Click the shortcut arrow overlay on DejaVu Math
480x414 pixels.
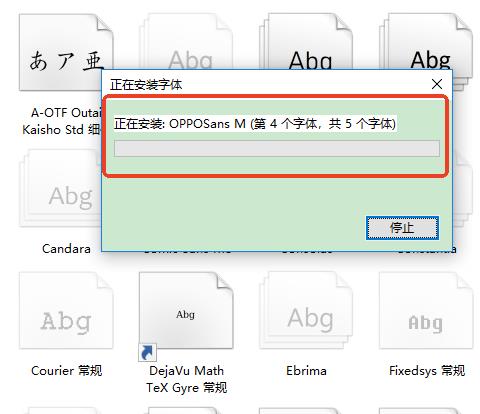coord(147,353)
